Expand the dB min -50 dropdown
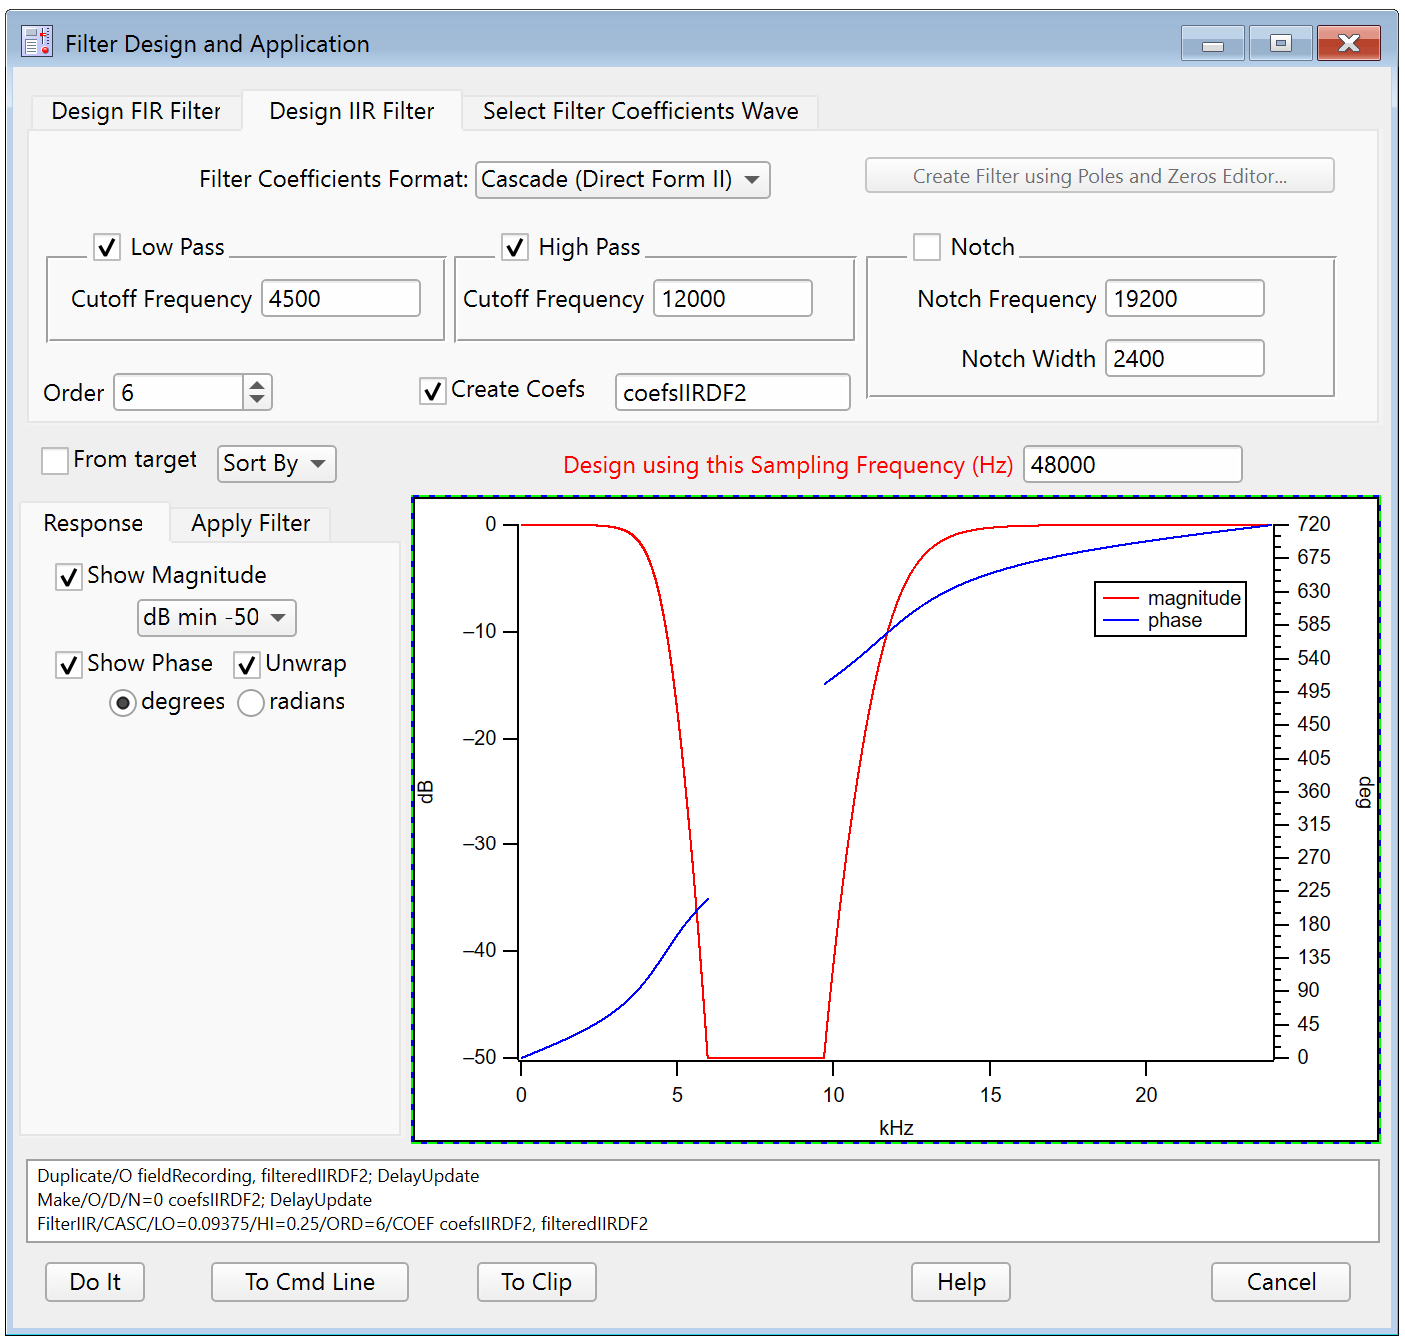The image size is (1405, 1337). [216, 618]
